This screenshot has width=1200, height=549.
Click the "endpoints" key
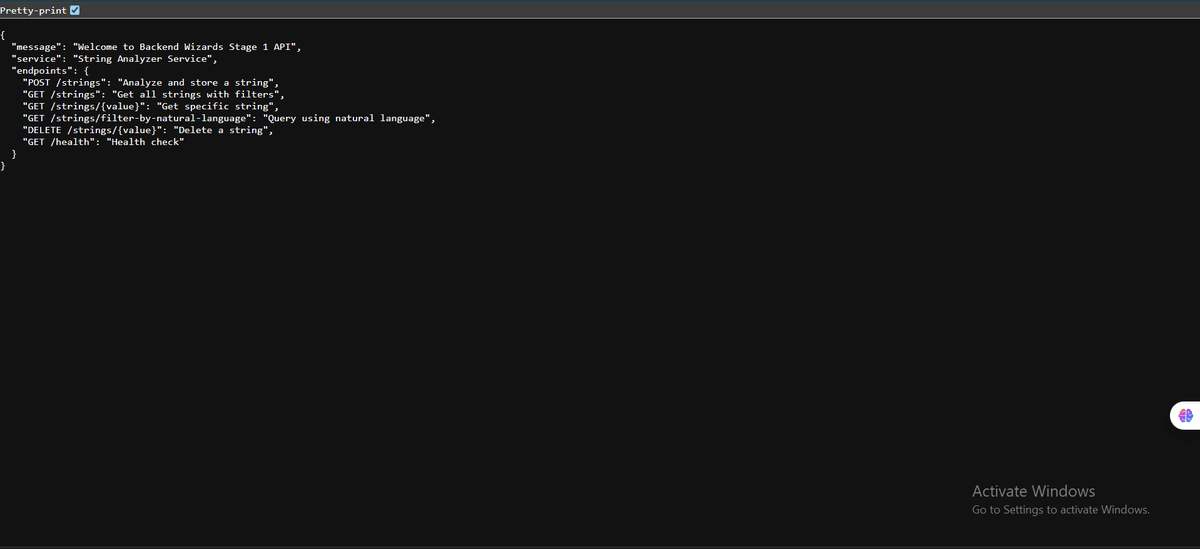pyautogui.click(x=43, y=71)
